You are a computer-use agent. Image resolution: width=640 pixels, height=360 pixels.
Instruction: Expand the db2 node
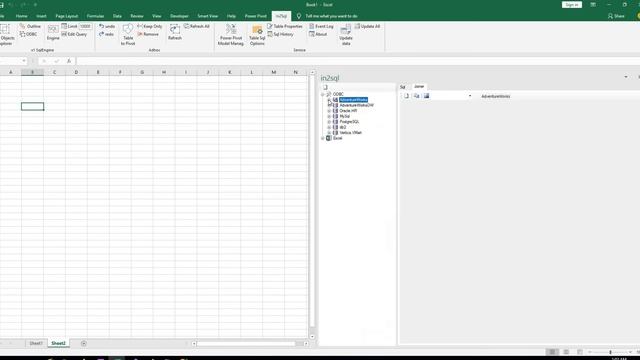click(329, 127)
